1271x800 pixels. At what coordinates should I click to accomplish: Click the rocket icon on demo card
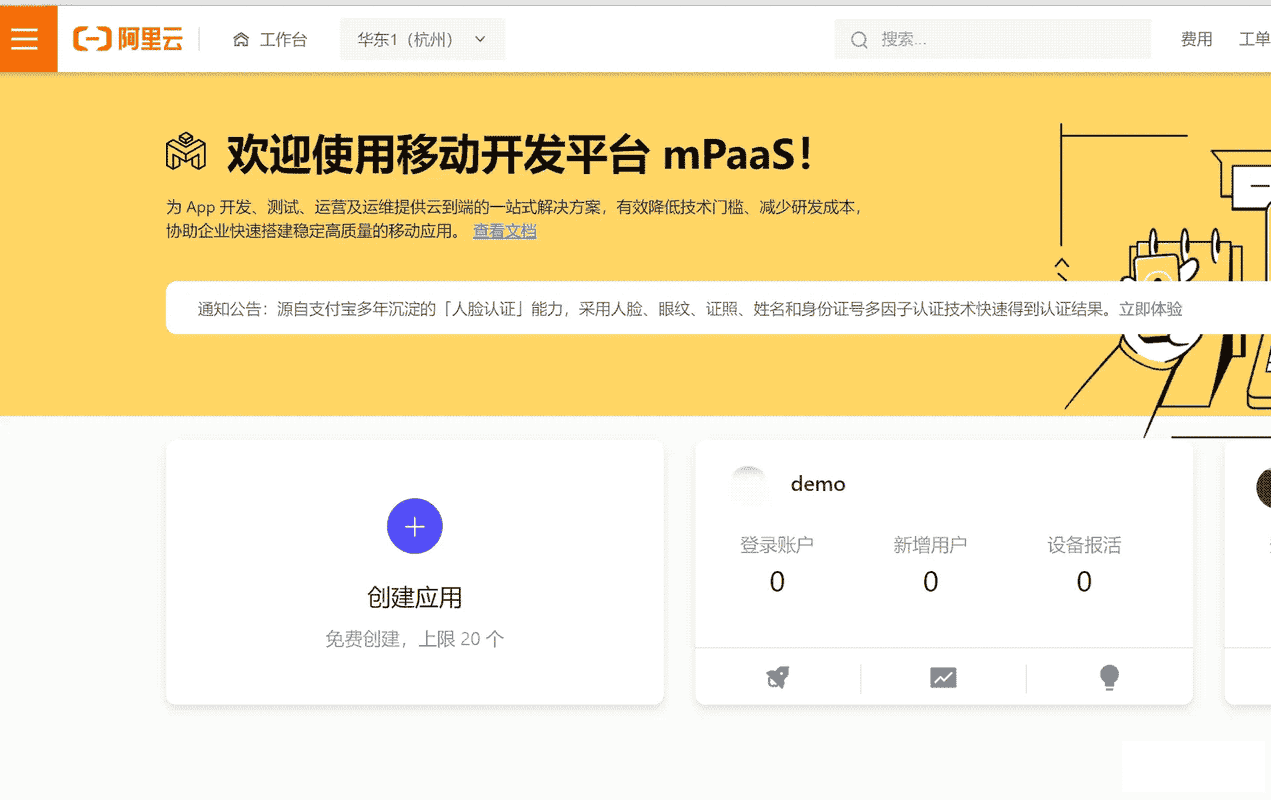[x=778, y=678]
